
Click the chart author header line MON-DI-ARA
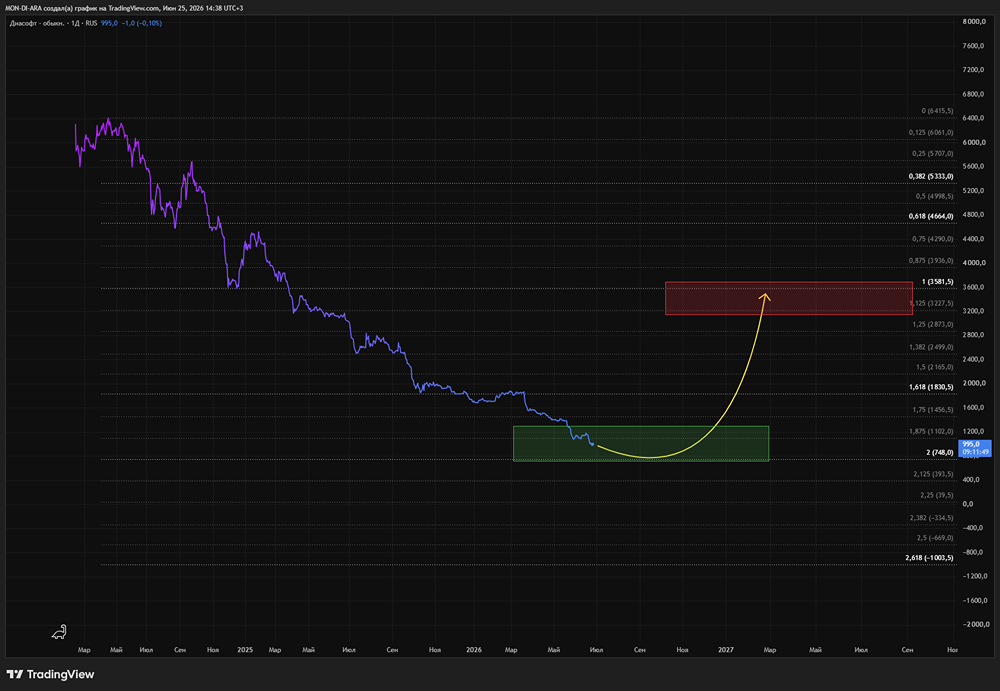pyautogui.click(x=124, y=8)
